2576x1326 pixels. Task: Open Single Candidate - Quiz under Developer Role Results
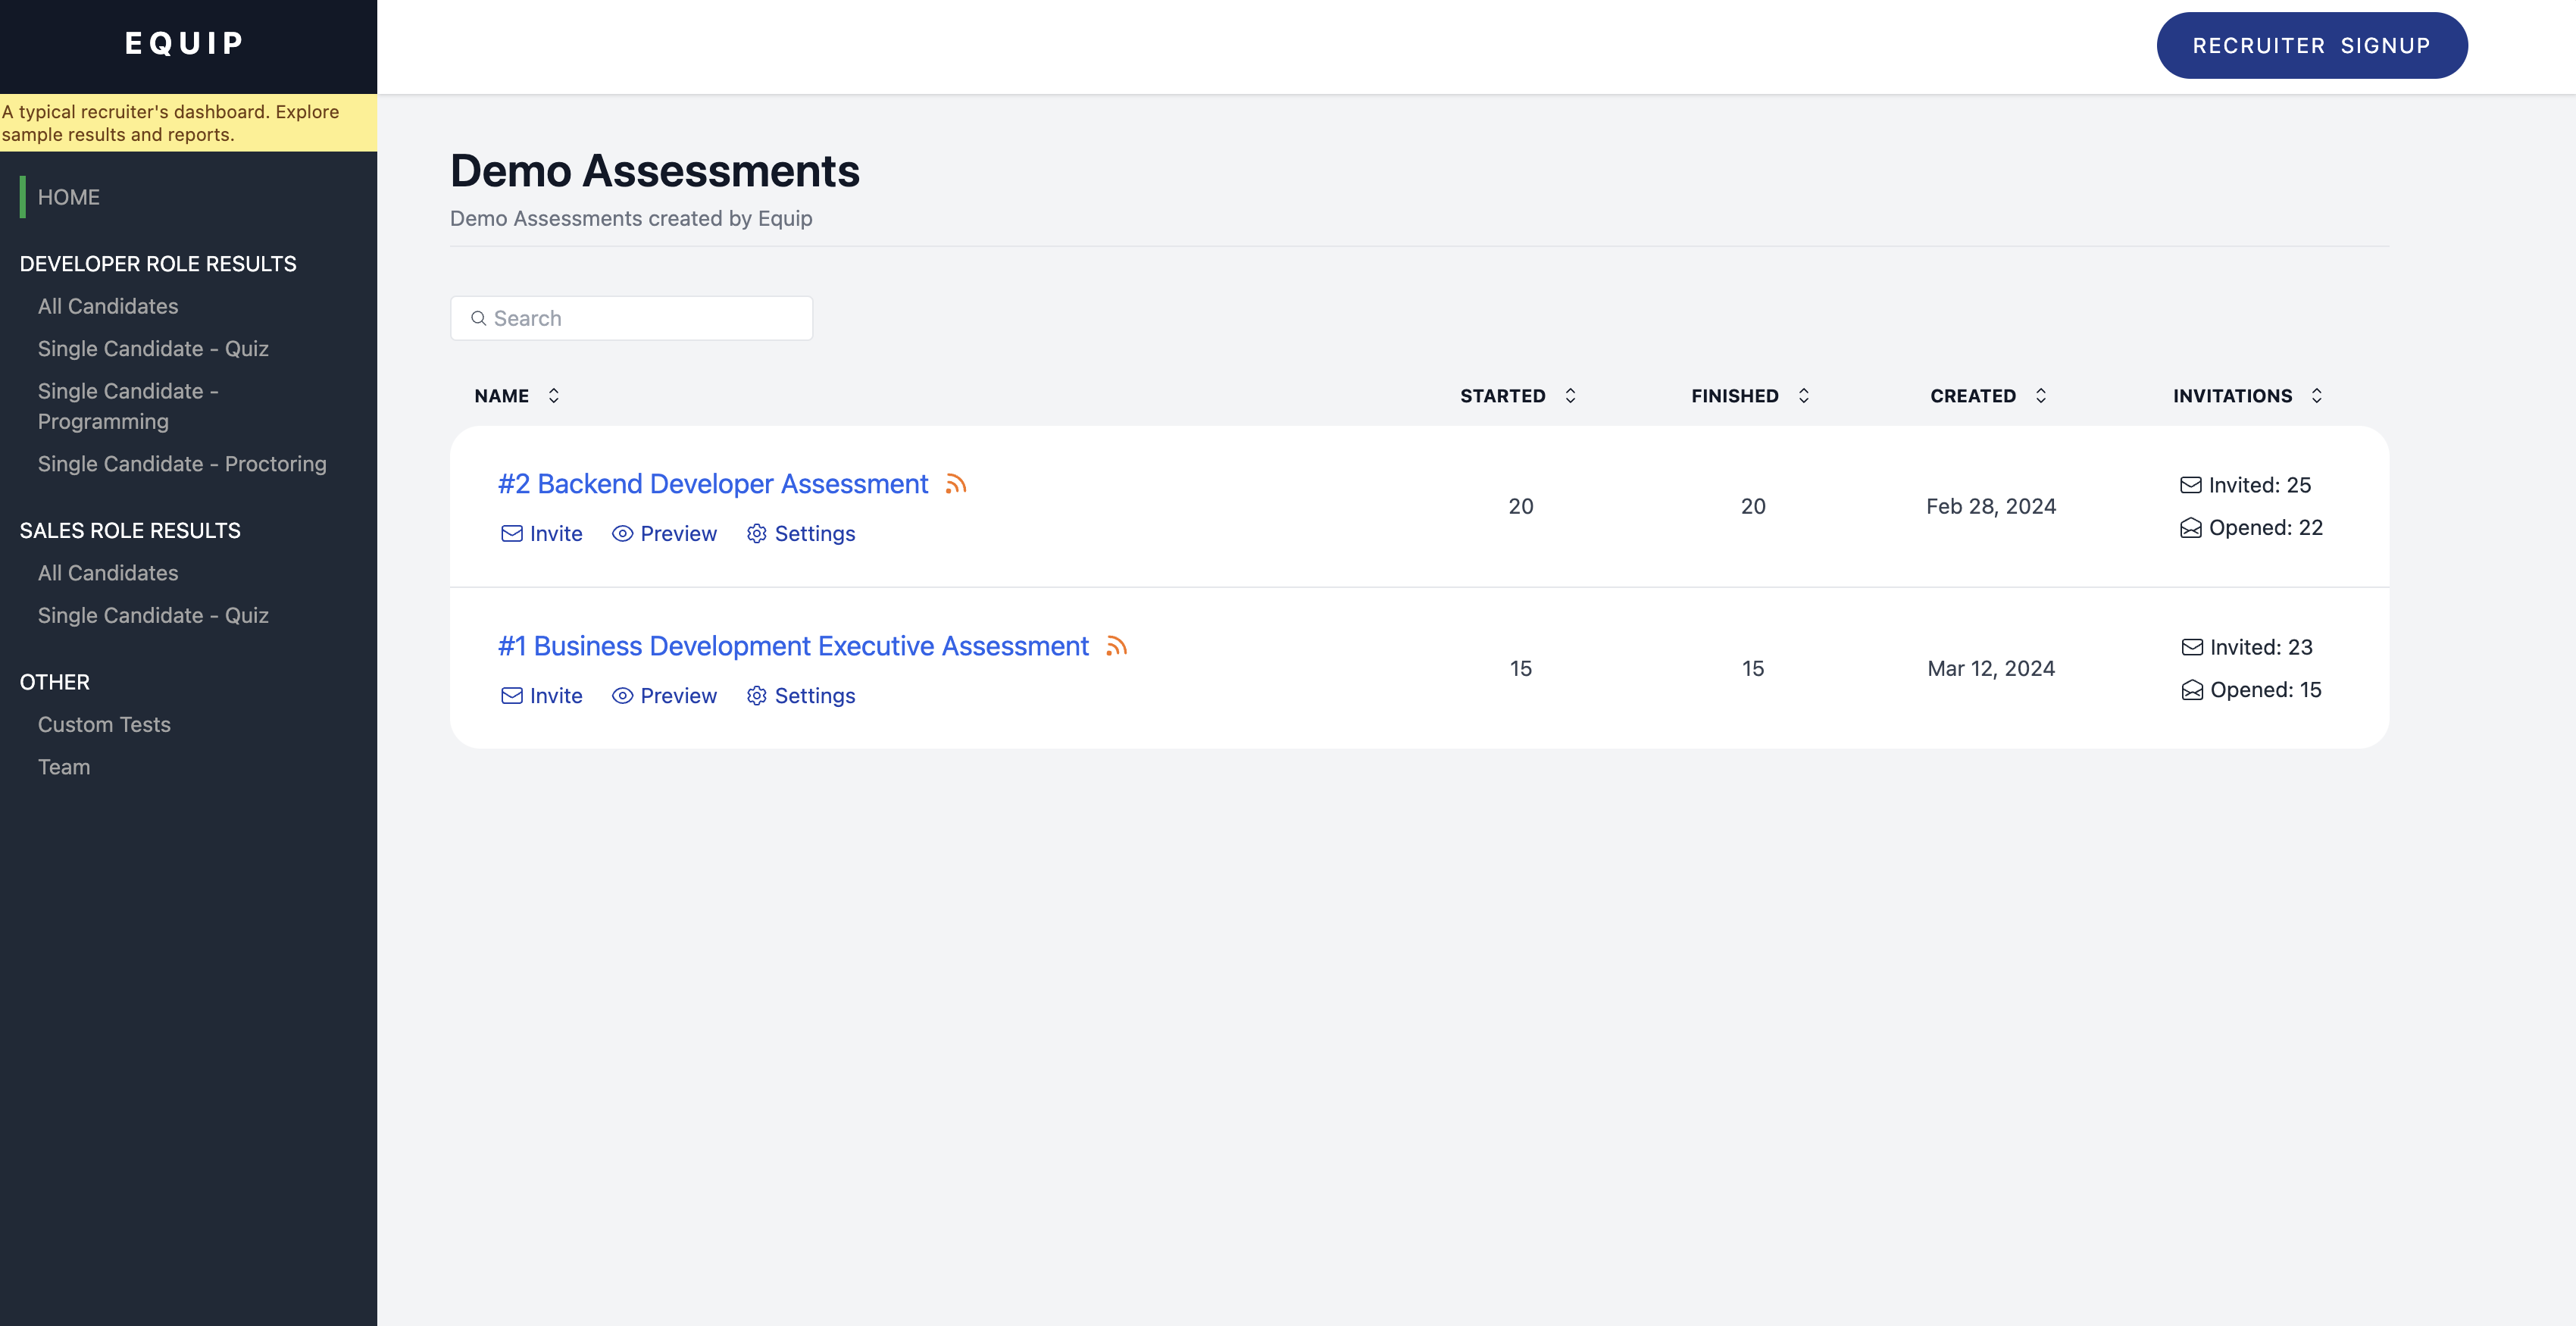click(x=153, y=349)
